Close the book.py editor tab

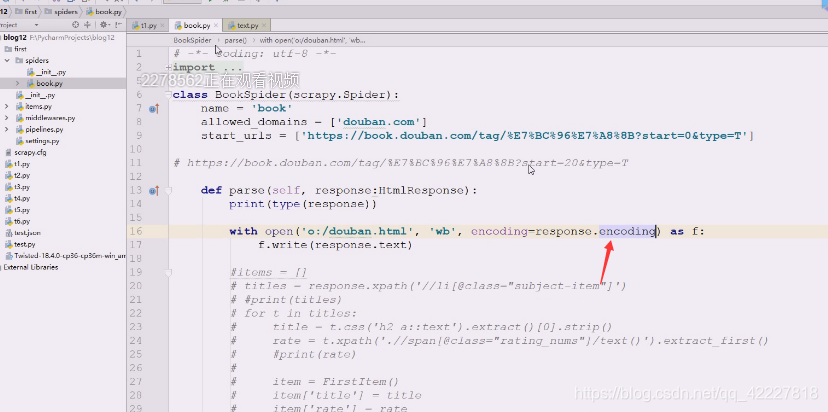[x=215, y=25]
